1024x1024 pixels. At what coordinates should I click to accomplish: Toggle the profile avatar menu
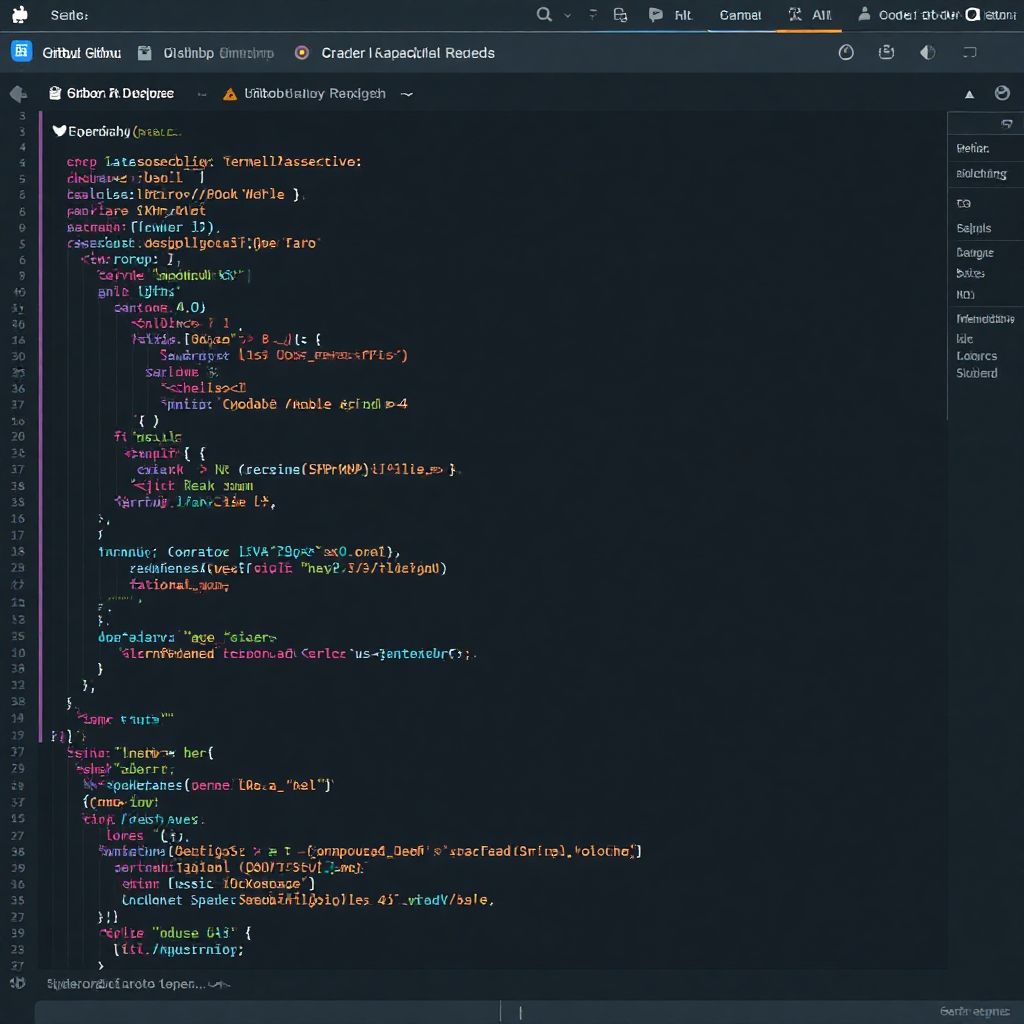point(1002,93)
